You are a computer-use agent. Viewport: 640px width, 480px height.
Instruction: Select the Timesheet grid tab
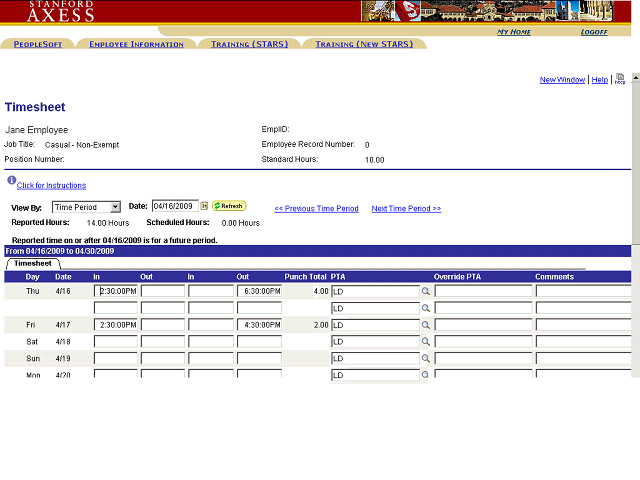(33, 263)
